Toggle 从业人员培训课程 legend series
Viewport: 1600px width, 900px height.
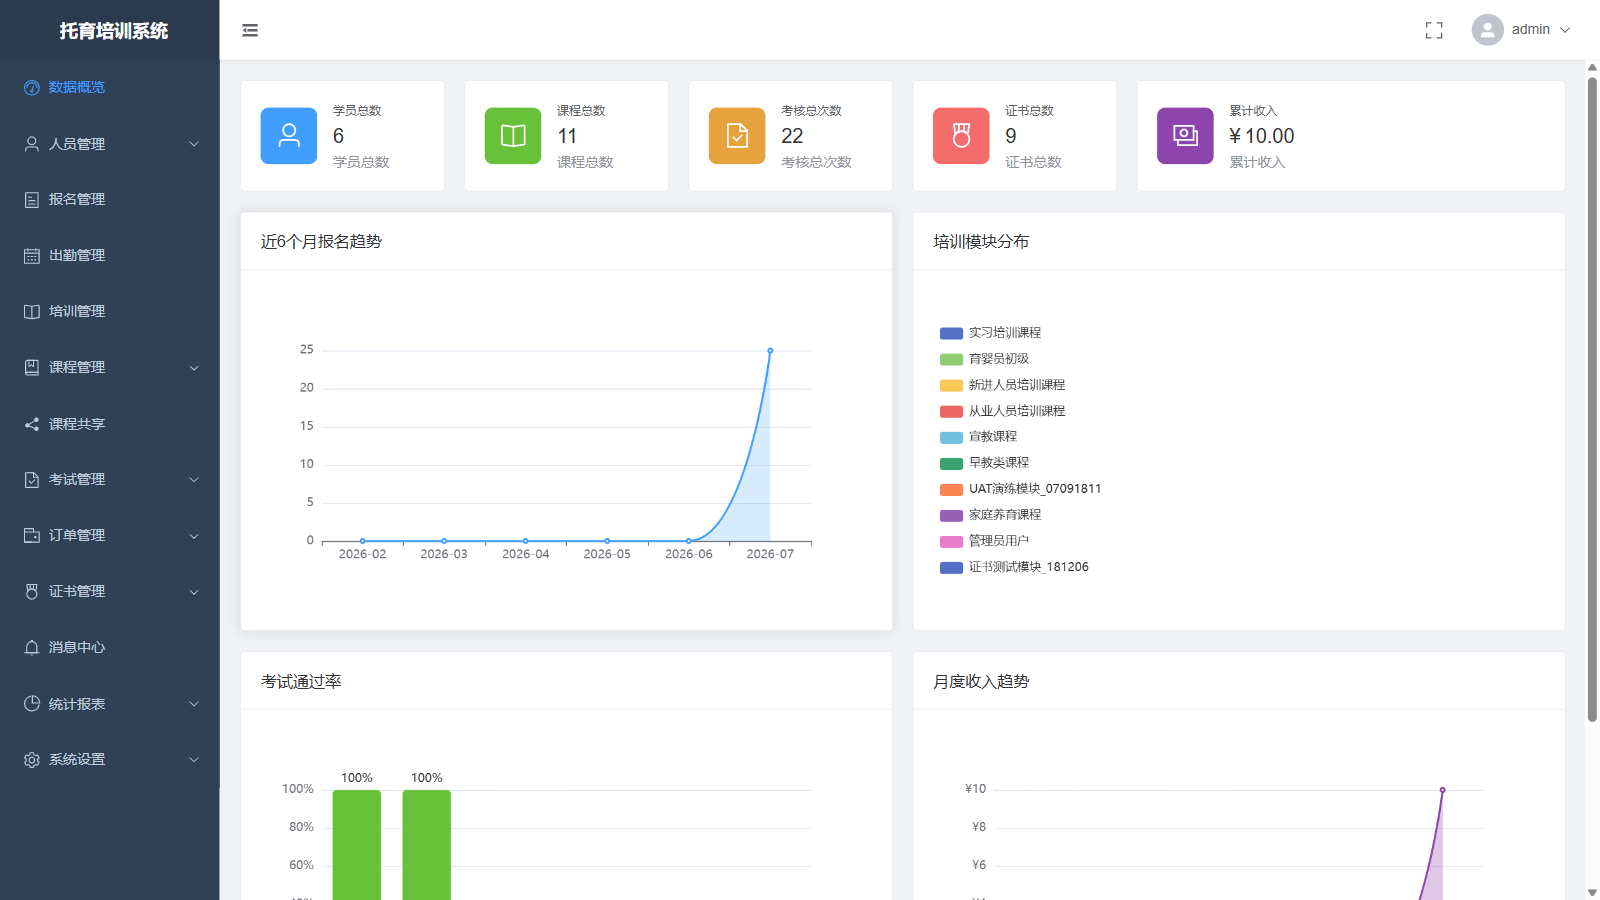[1003, 411]
